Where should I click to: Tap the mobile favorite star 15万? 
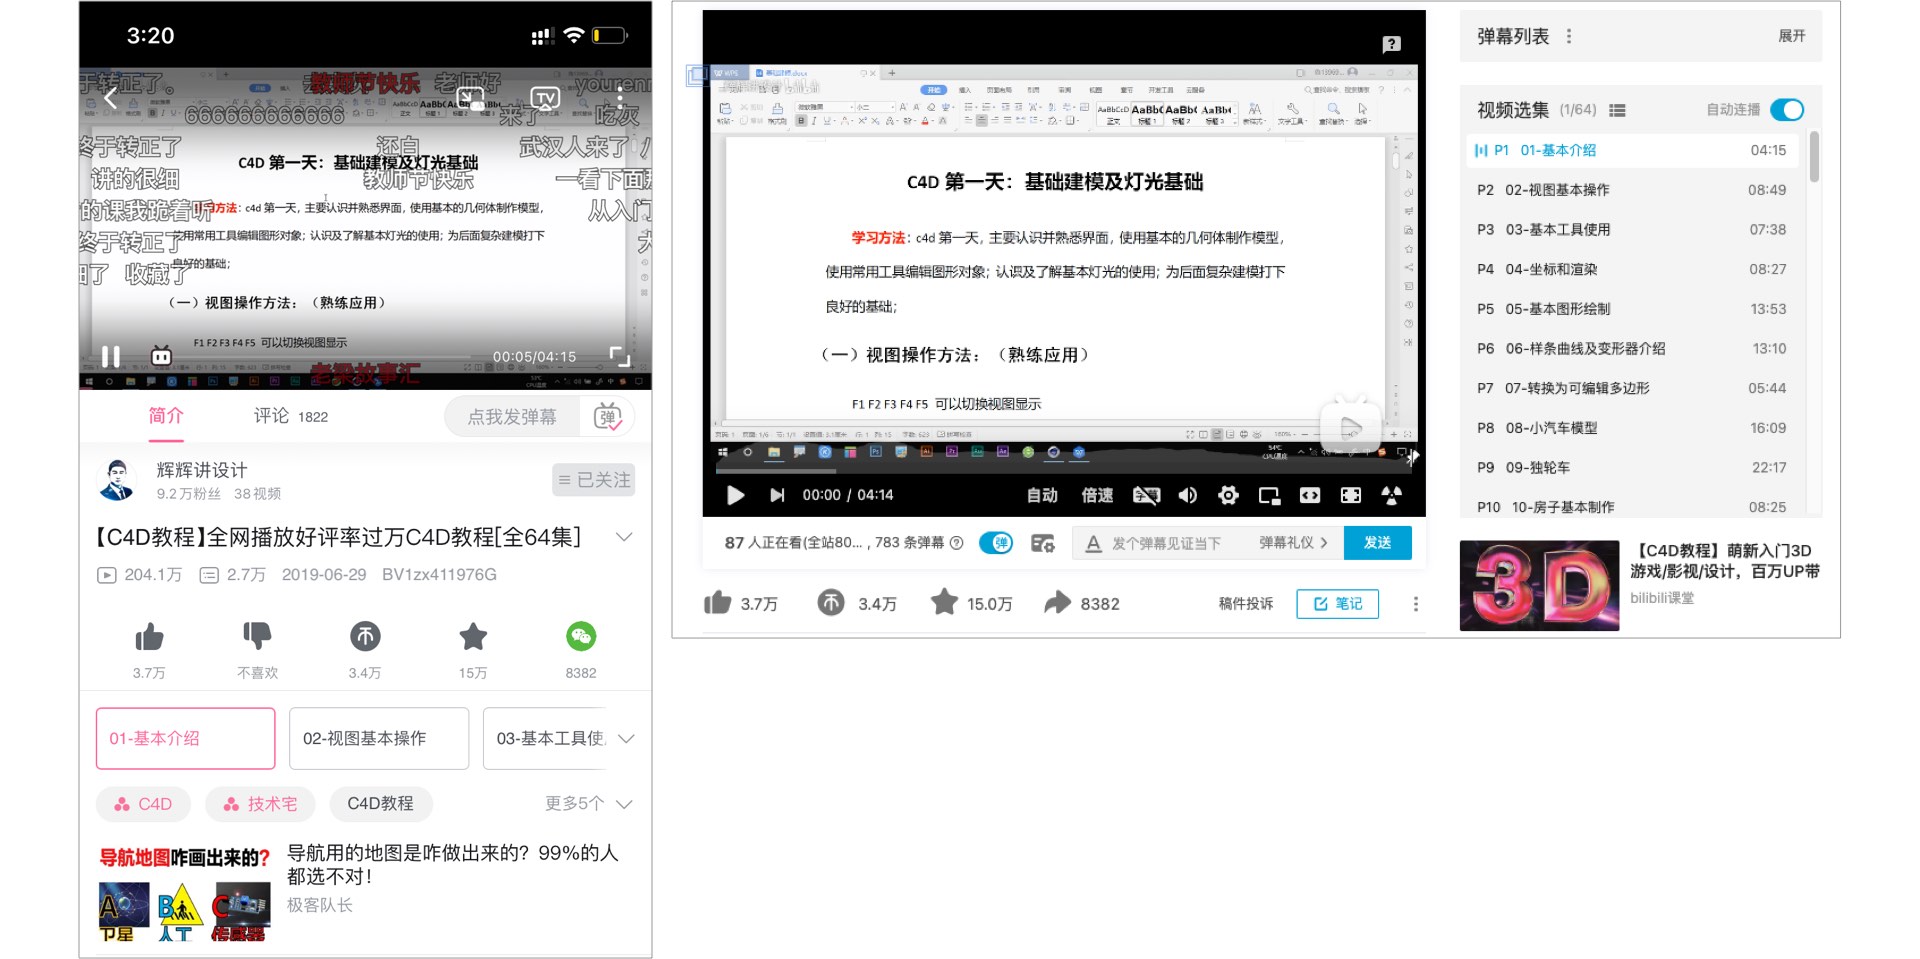click(x=473, y=636)
